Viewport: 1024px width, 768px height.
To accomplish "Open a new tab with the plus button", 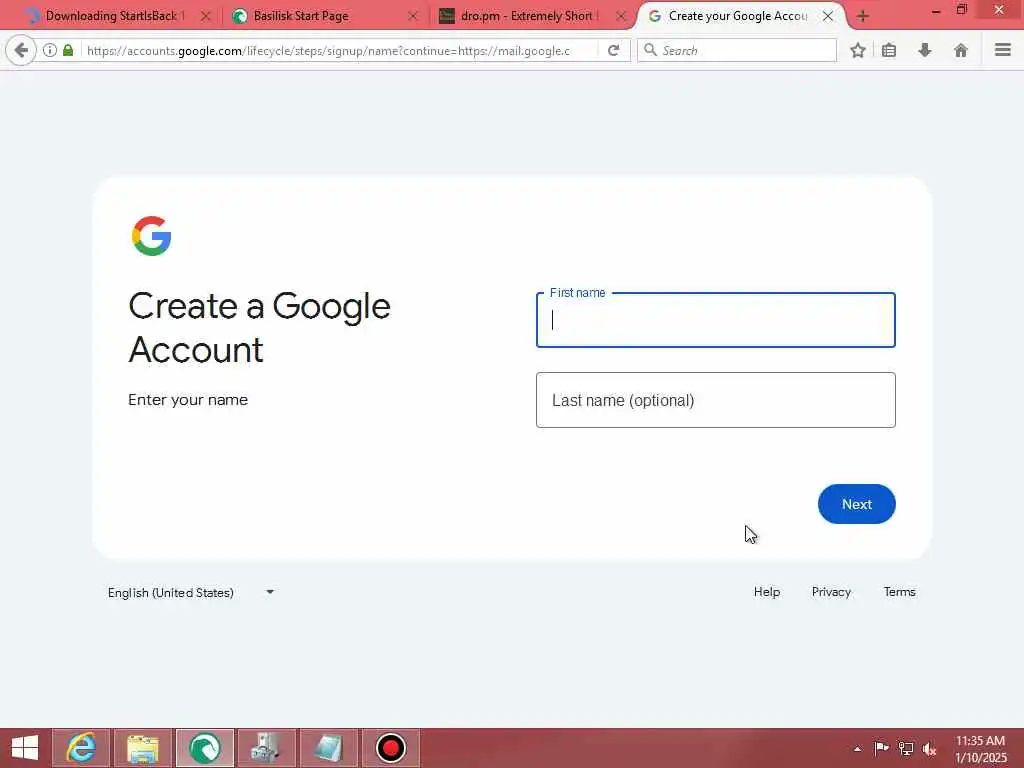I will point(863,16).
